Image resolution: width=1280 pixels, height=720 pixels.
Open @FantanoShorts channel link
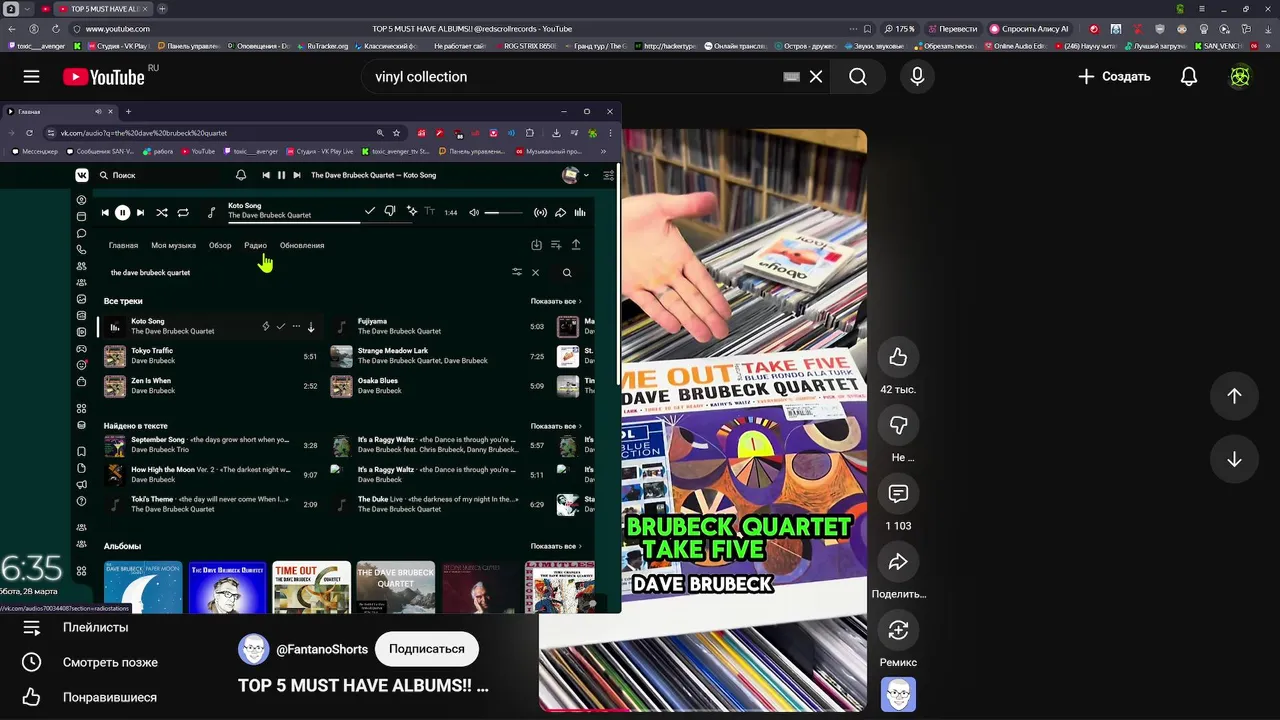[x=322, y=649]
